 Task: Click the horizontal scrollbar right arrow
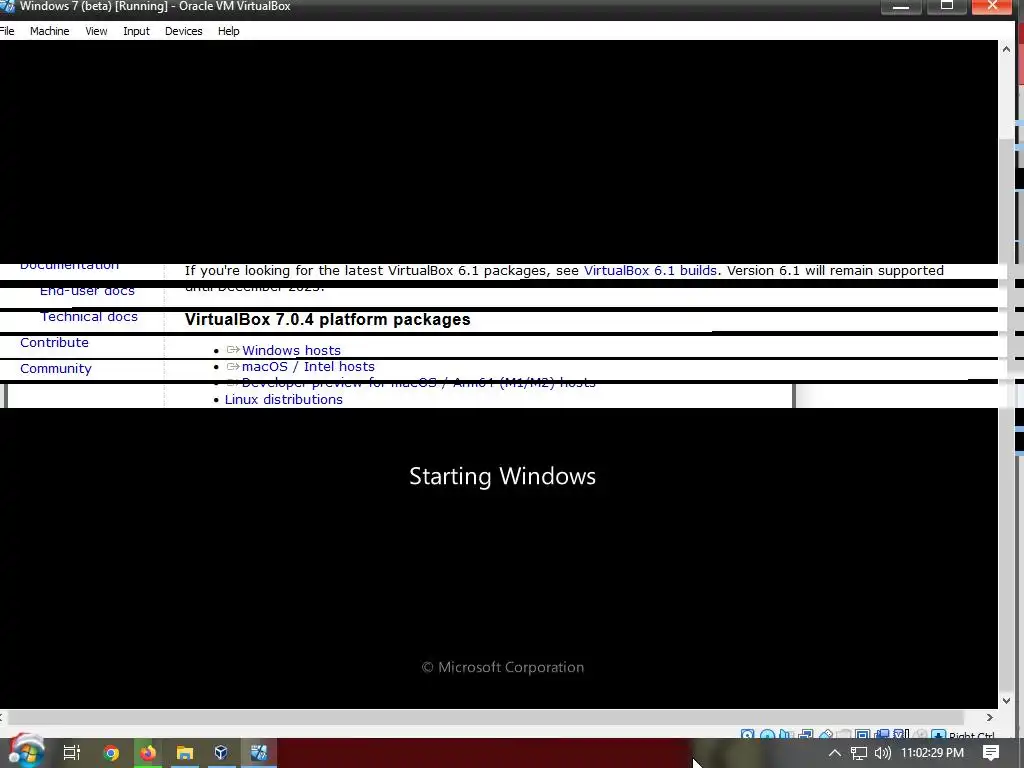click(x=989, y=717)
